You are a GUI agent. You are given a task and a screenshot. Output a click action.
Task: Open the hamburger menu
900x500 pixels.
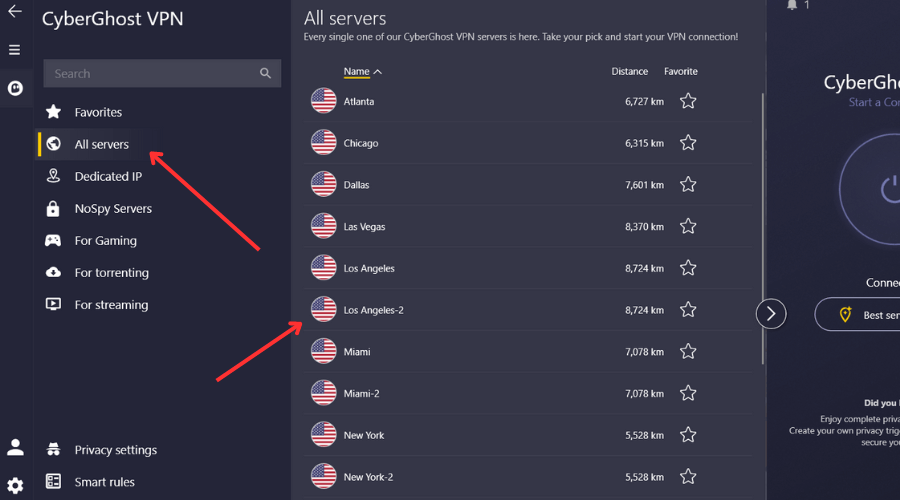coord(15,50)
